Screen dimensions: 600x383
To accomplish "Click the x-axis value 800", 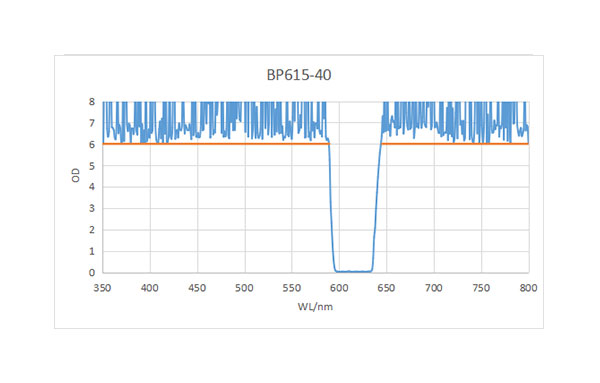I will (528, 288).
